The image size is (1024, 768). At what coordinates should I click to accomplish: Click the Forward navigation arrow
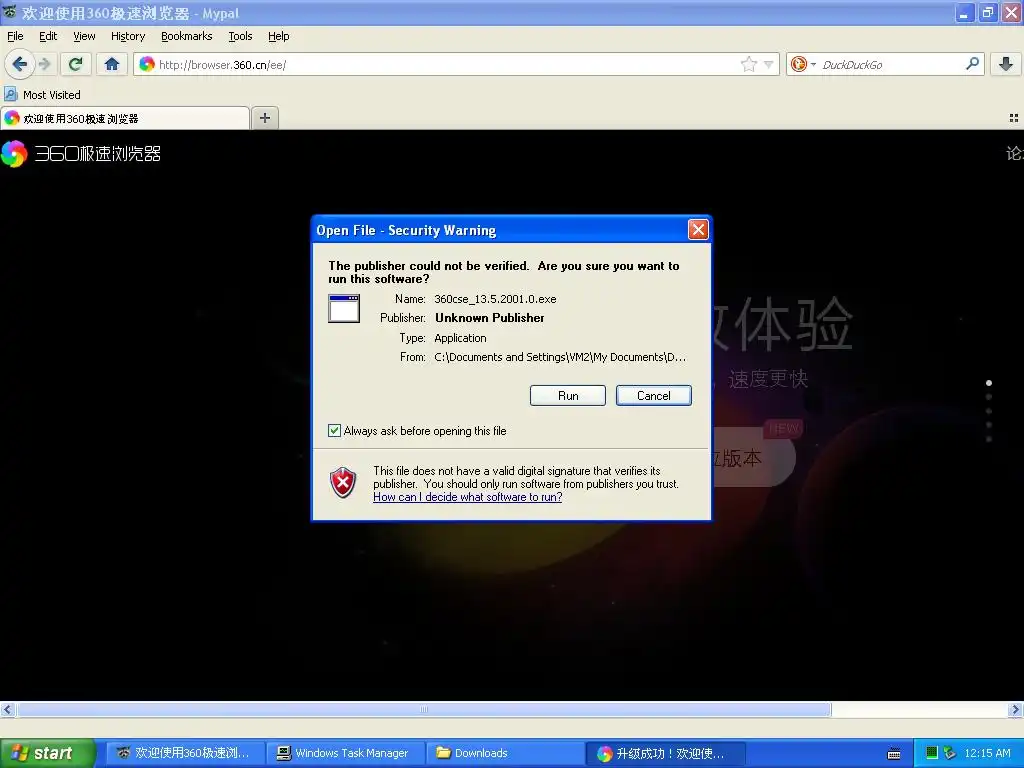coord(44,64)
